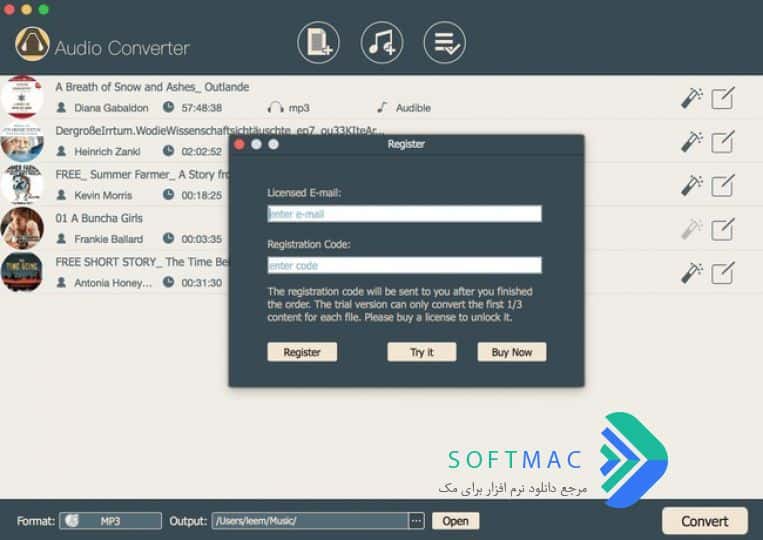Open effects wand for Kevin Morris track
Screen dimensions: 763x540
[691, 186]
